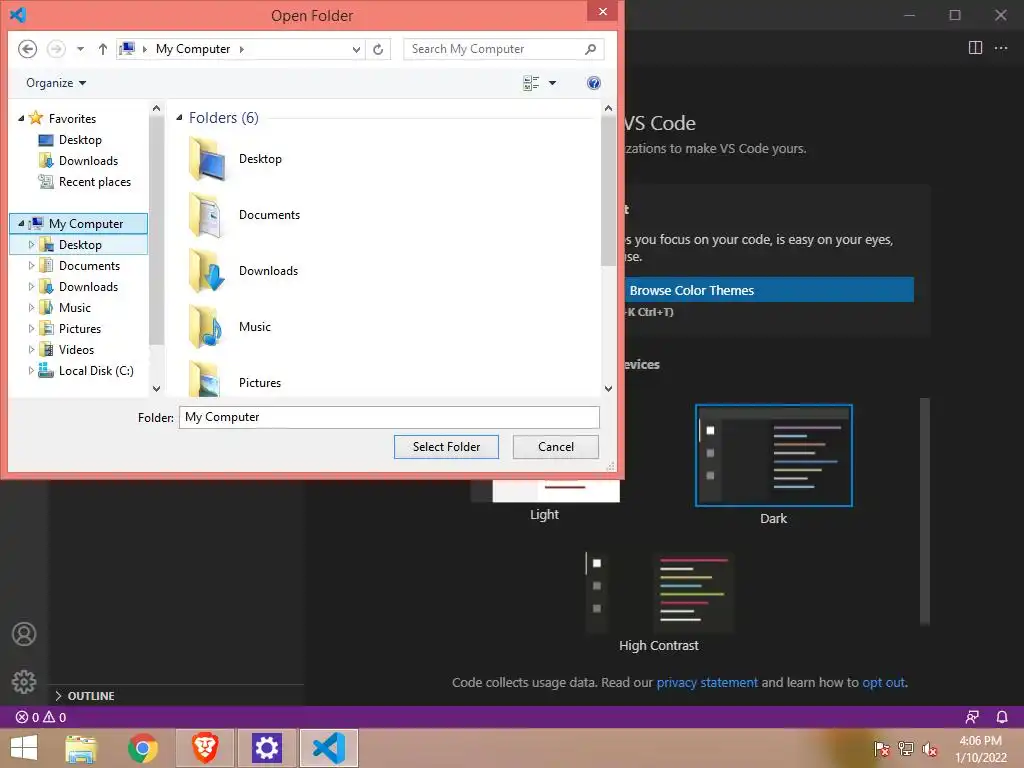1024x768 pixels.
Task: Refresh the My Computer location
Action: pos(378,49)
